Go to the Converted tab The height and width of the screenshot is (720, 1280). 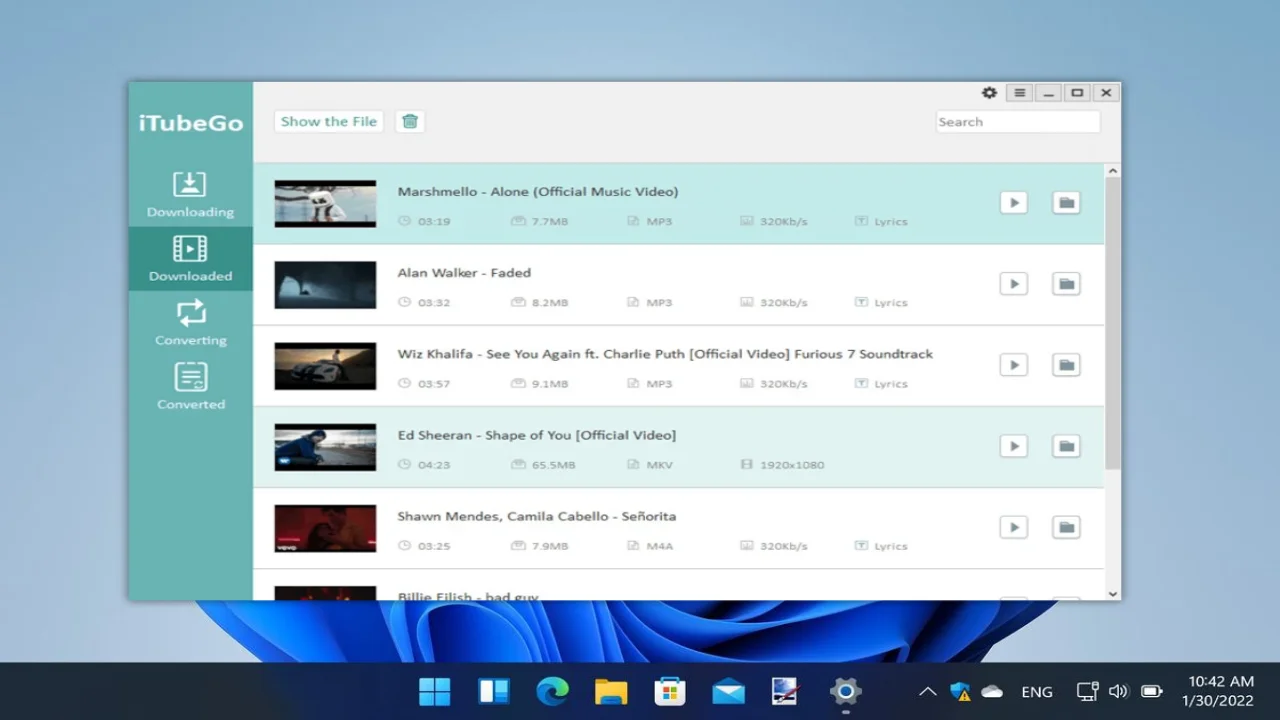pyautogui.click(x=190, y=386)
